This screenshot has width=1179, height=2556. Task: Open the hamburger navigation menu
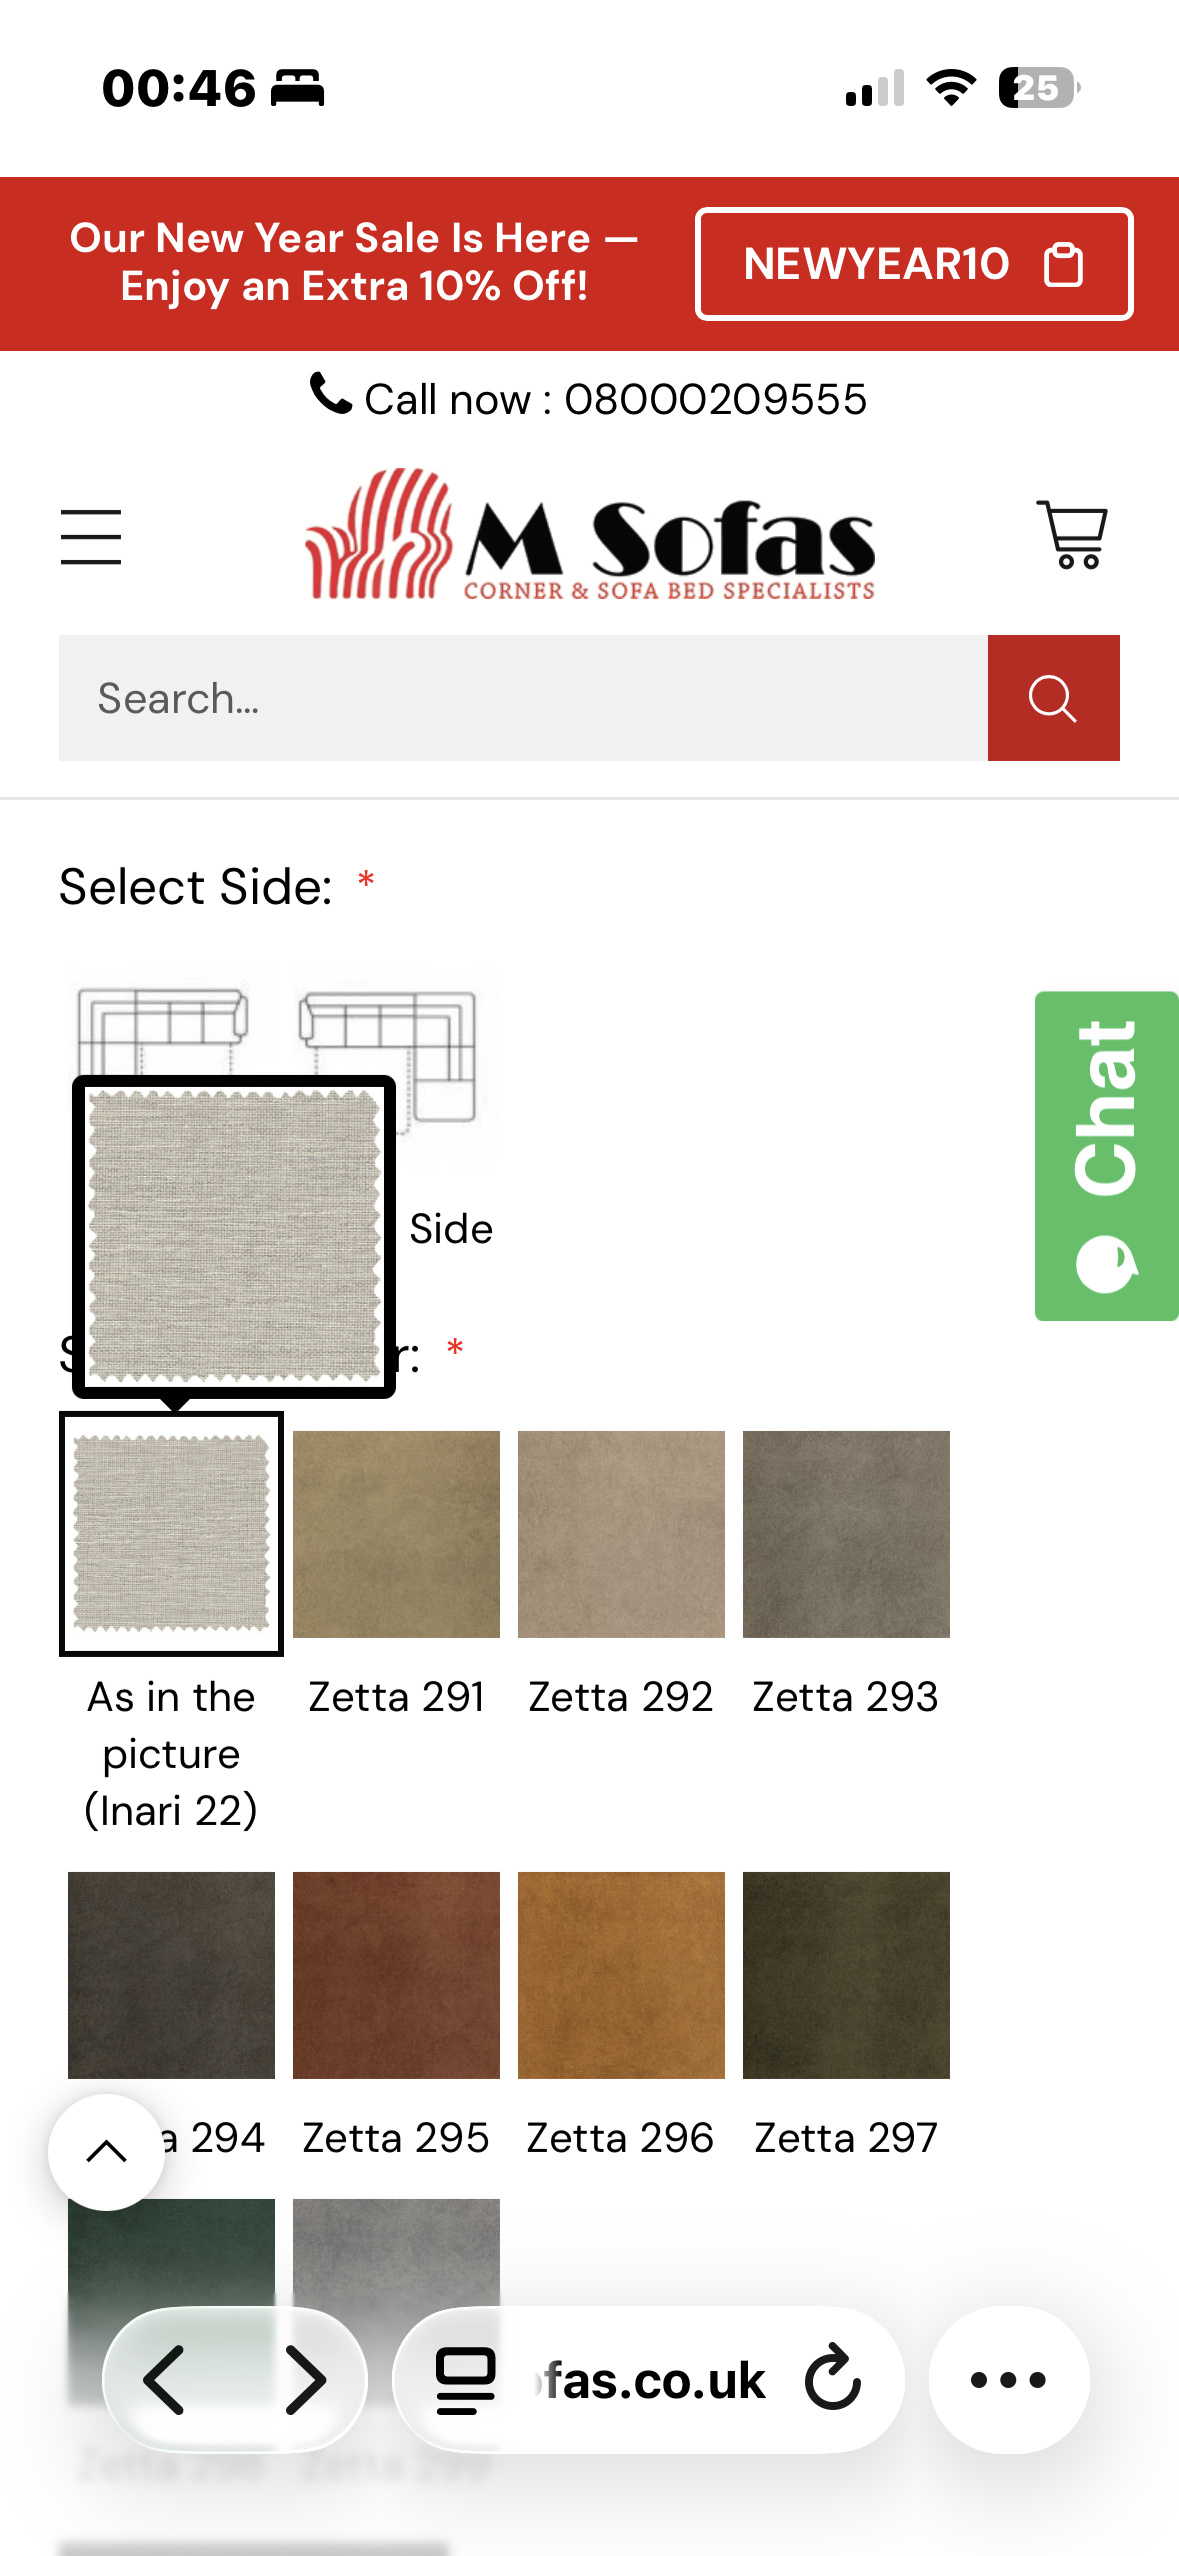pos(91,537)
